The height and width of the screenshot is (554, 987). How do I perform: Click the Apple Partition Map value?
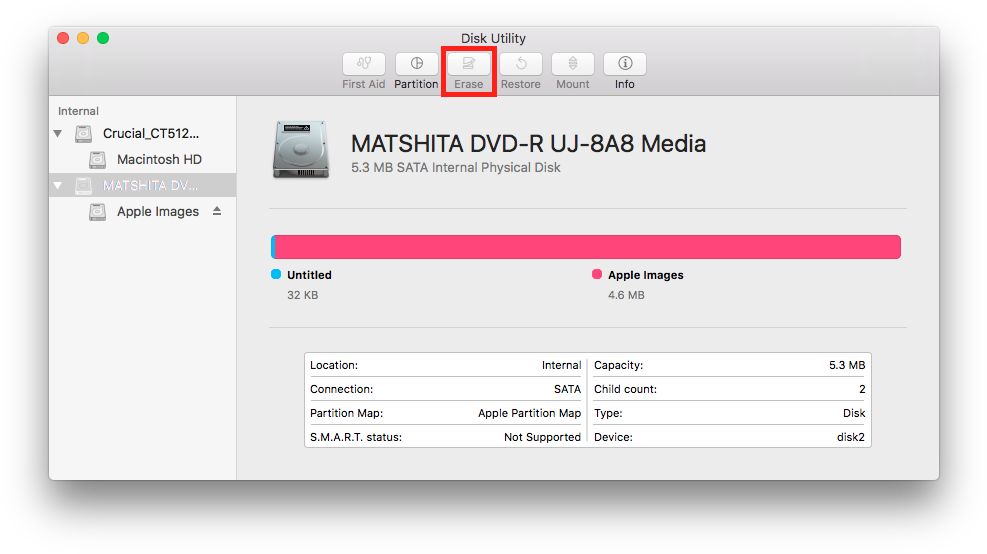(x=529, y=413)
